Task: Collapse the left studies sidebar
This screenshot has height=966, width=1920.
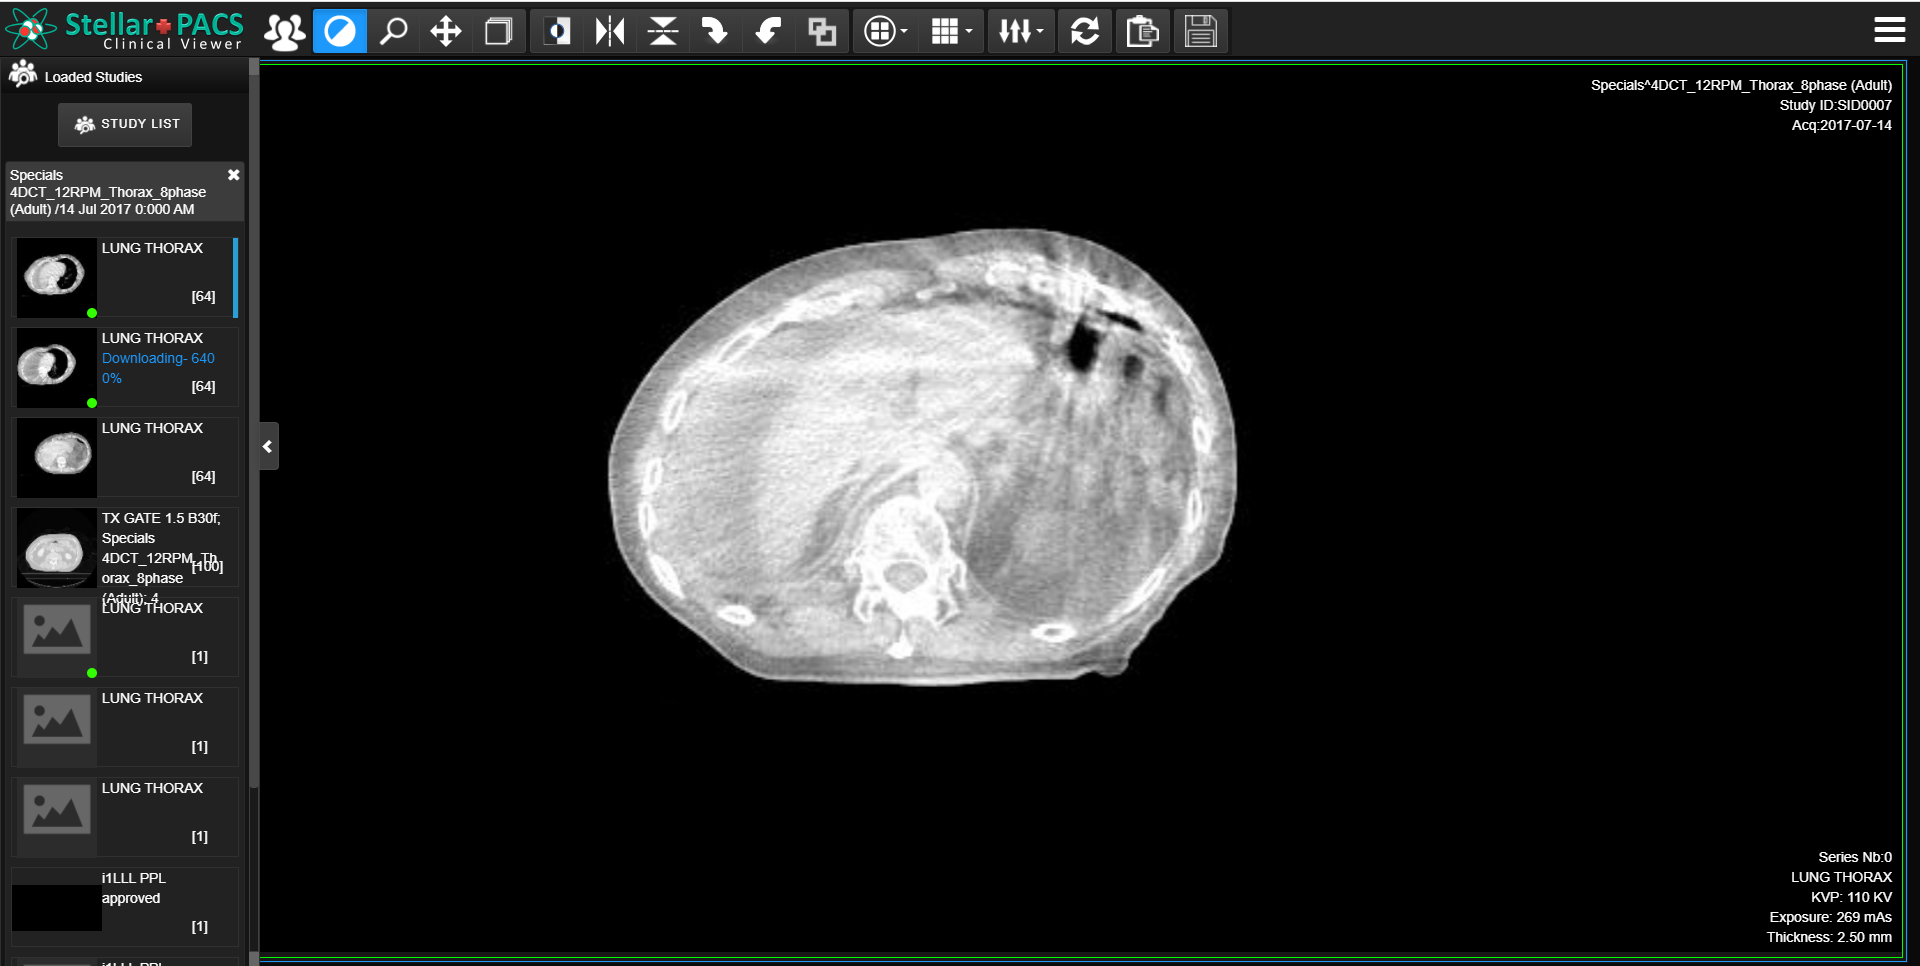Action: click(x=268, y=446)
